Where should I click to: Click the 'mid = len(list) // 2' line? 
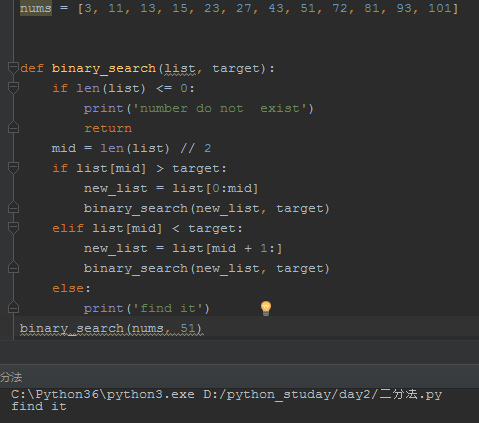pos(131,148)
